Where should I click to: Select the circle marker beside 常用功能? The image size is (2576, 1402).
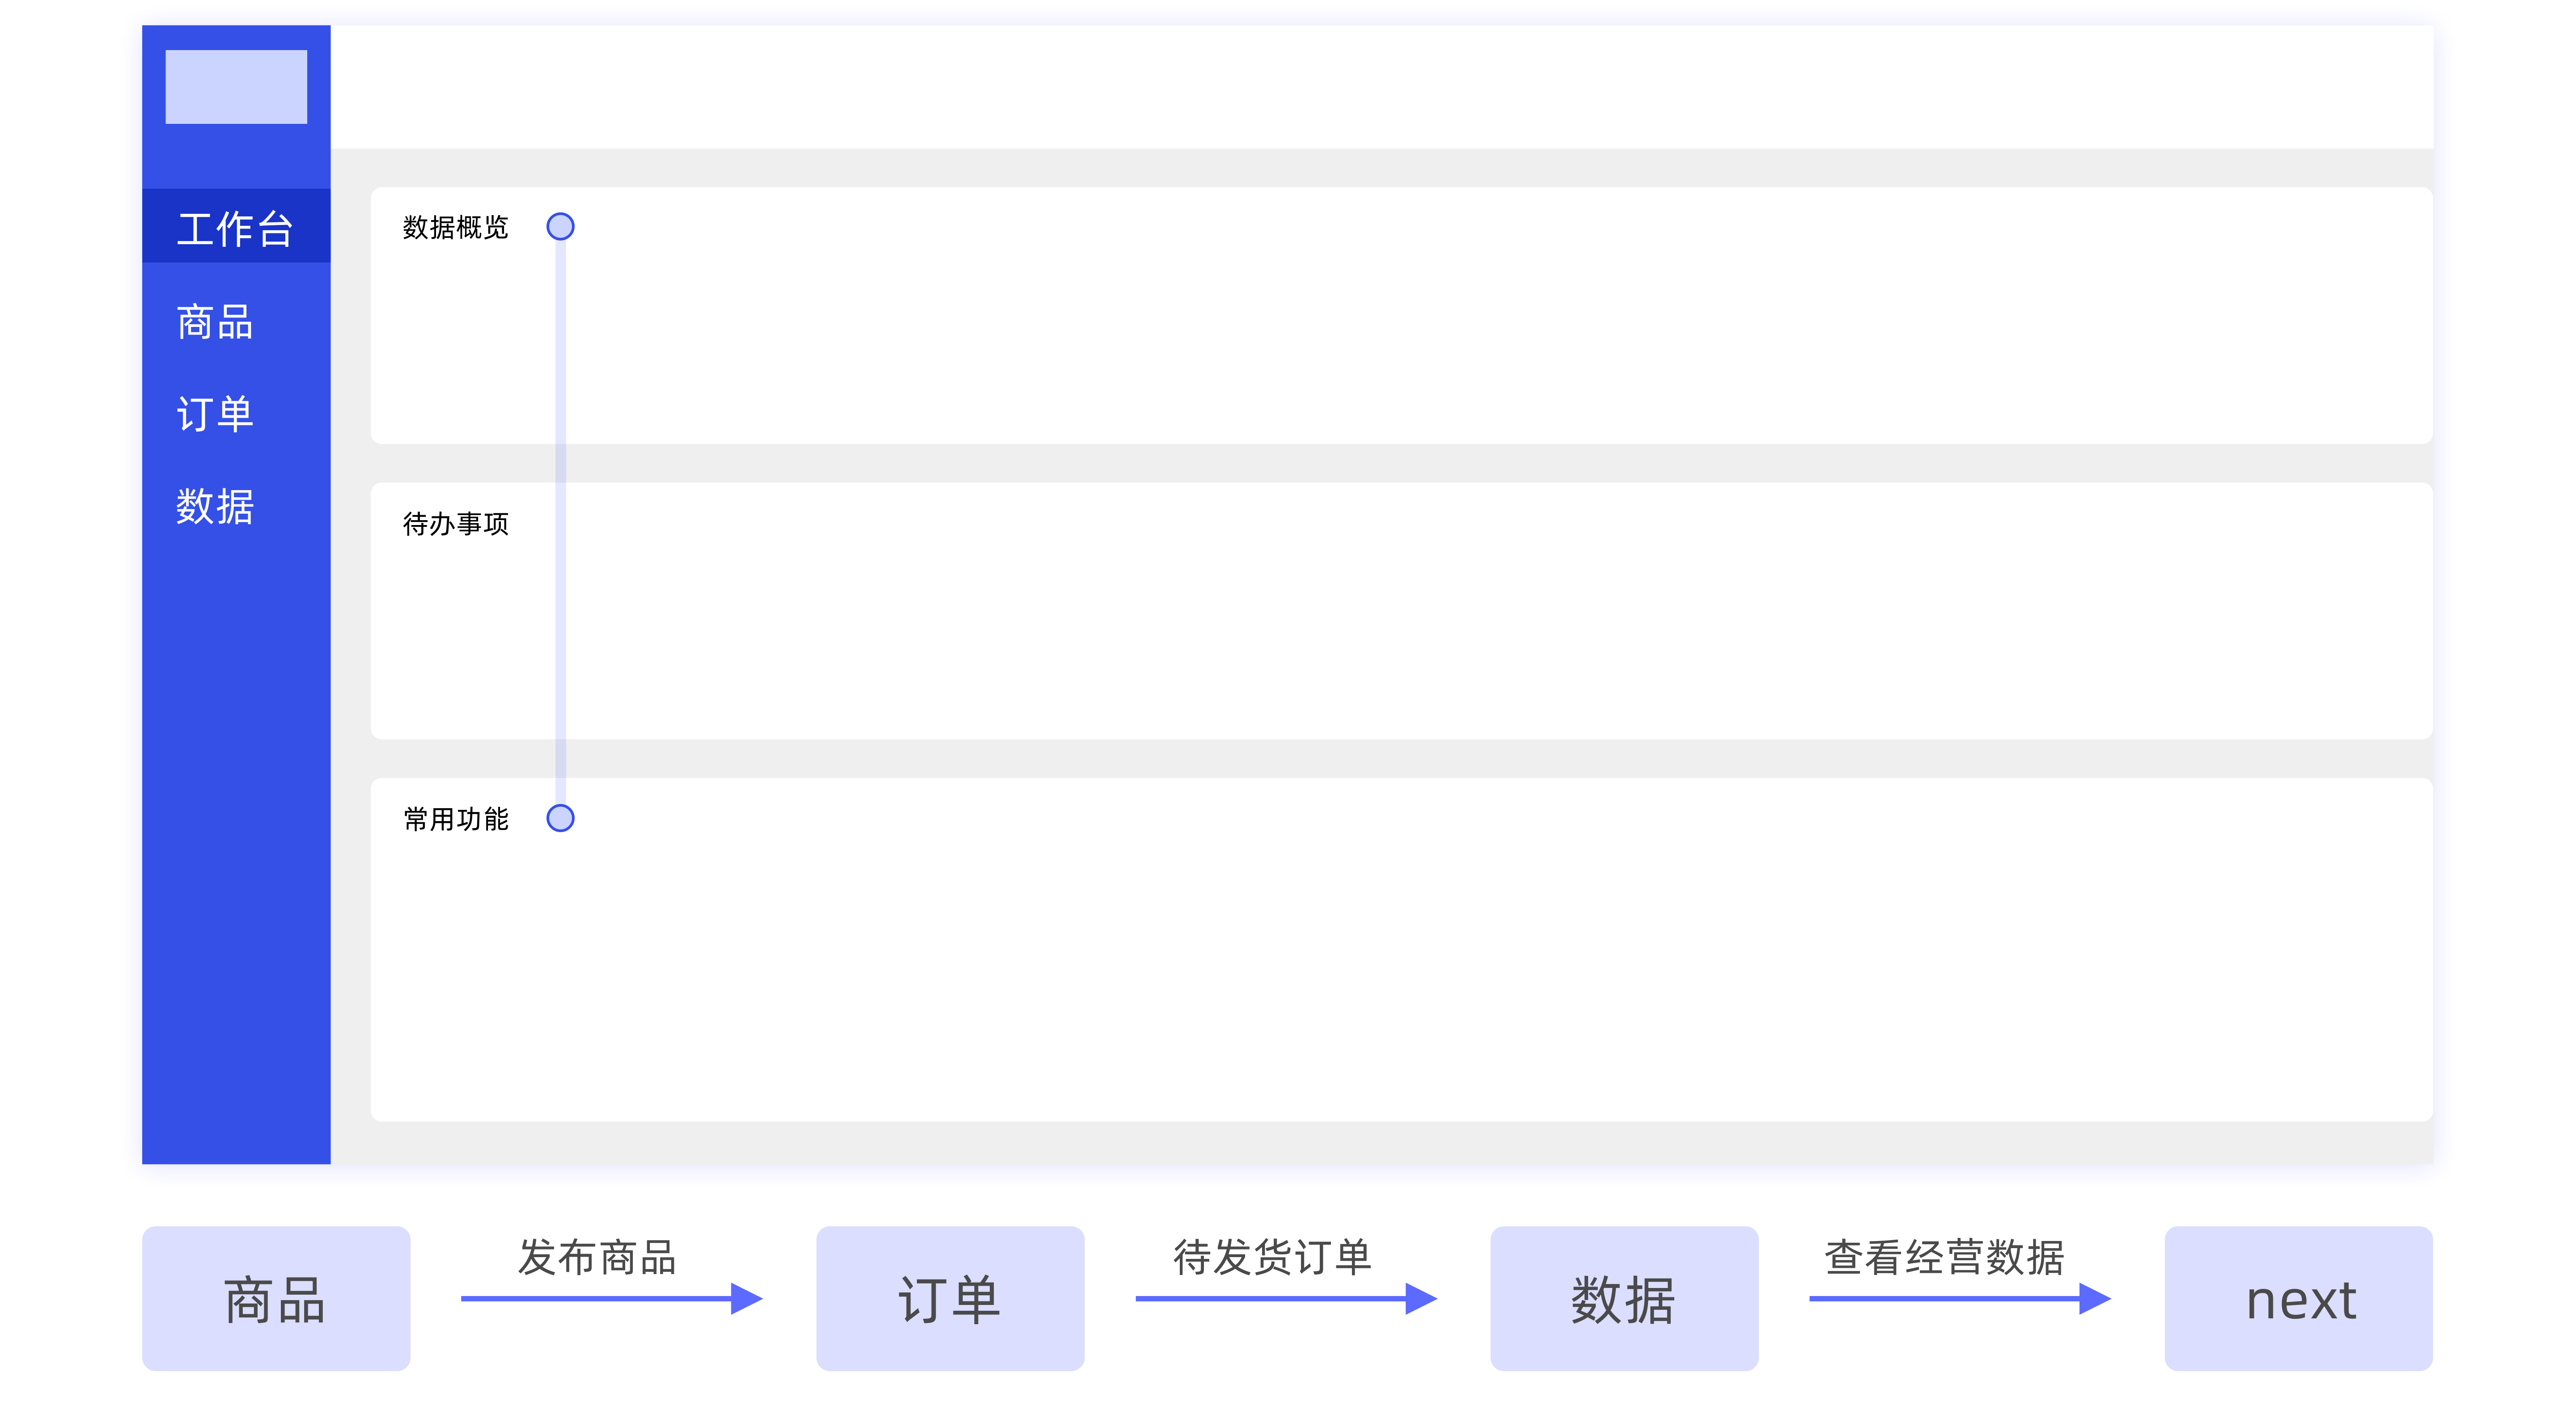[x=560, y=818]
